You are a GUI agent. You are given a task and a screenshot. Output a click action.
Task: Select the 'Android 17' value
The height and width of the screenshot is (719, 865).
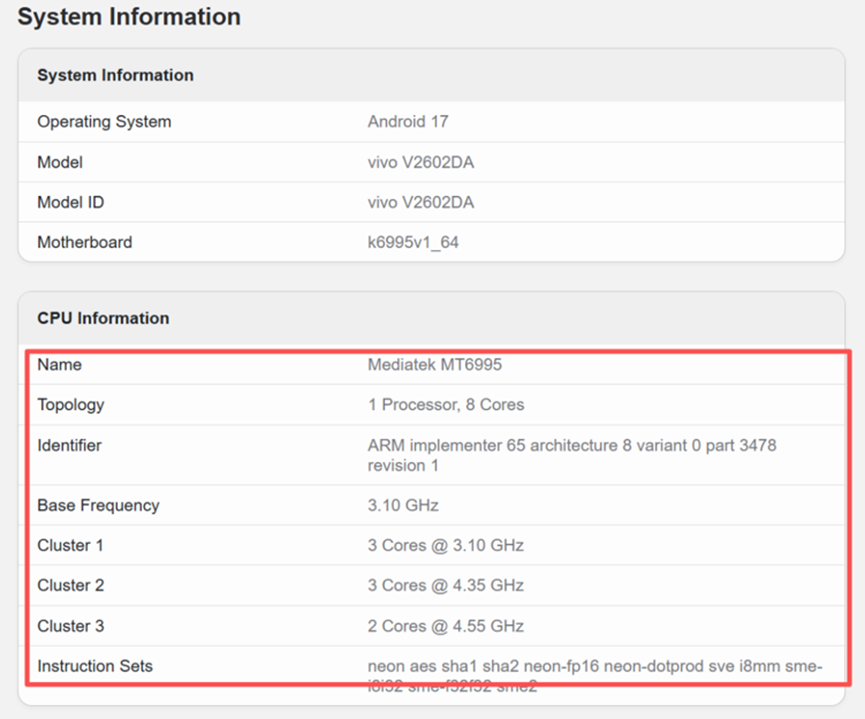(x=408, y=121)
